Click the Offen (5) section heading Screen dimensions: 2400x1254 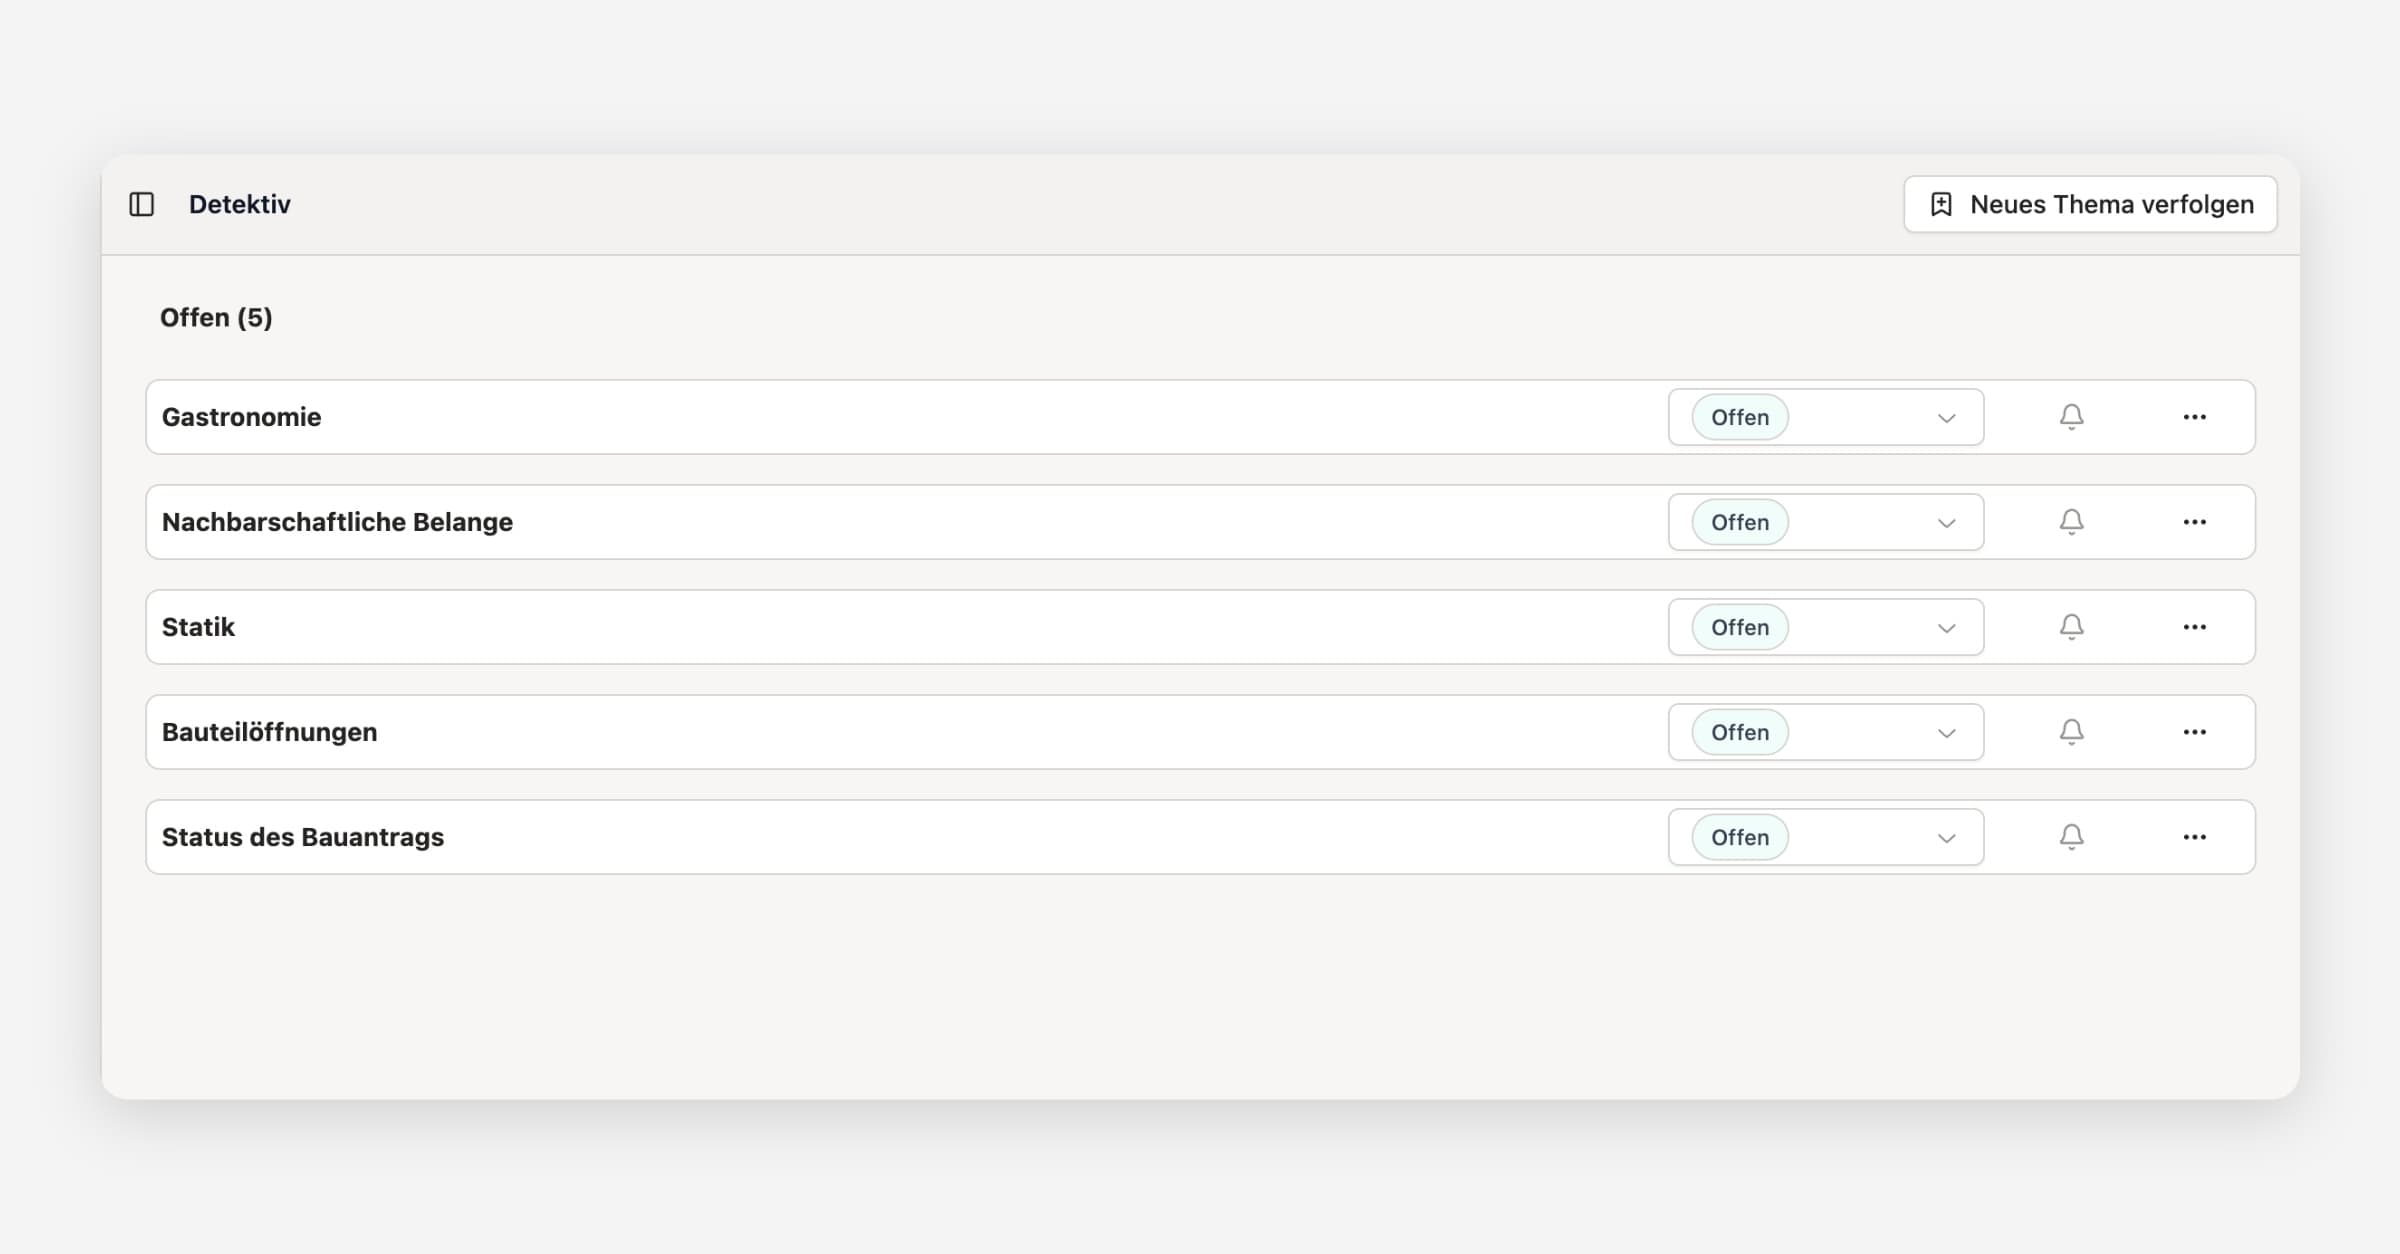[216, 318]
